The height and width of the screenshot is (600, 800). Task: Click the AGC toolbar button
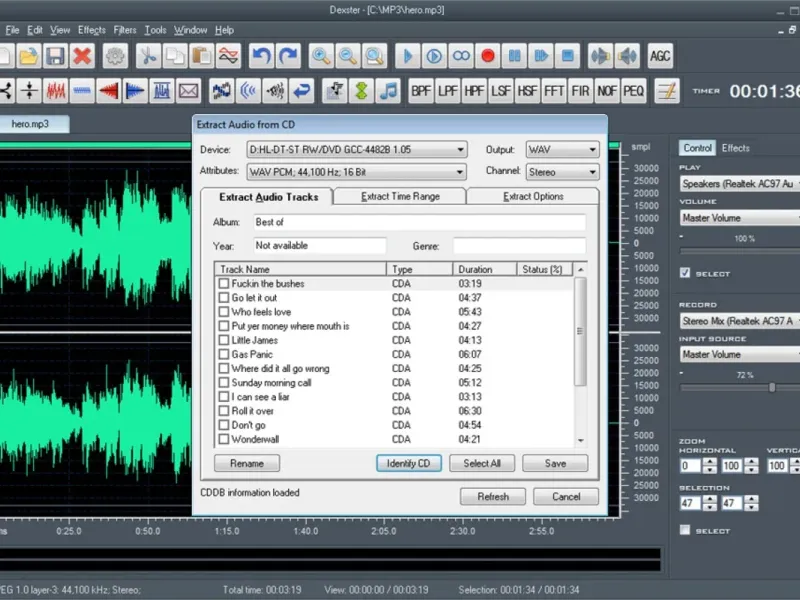[660, 56]
